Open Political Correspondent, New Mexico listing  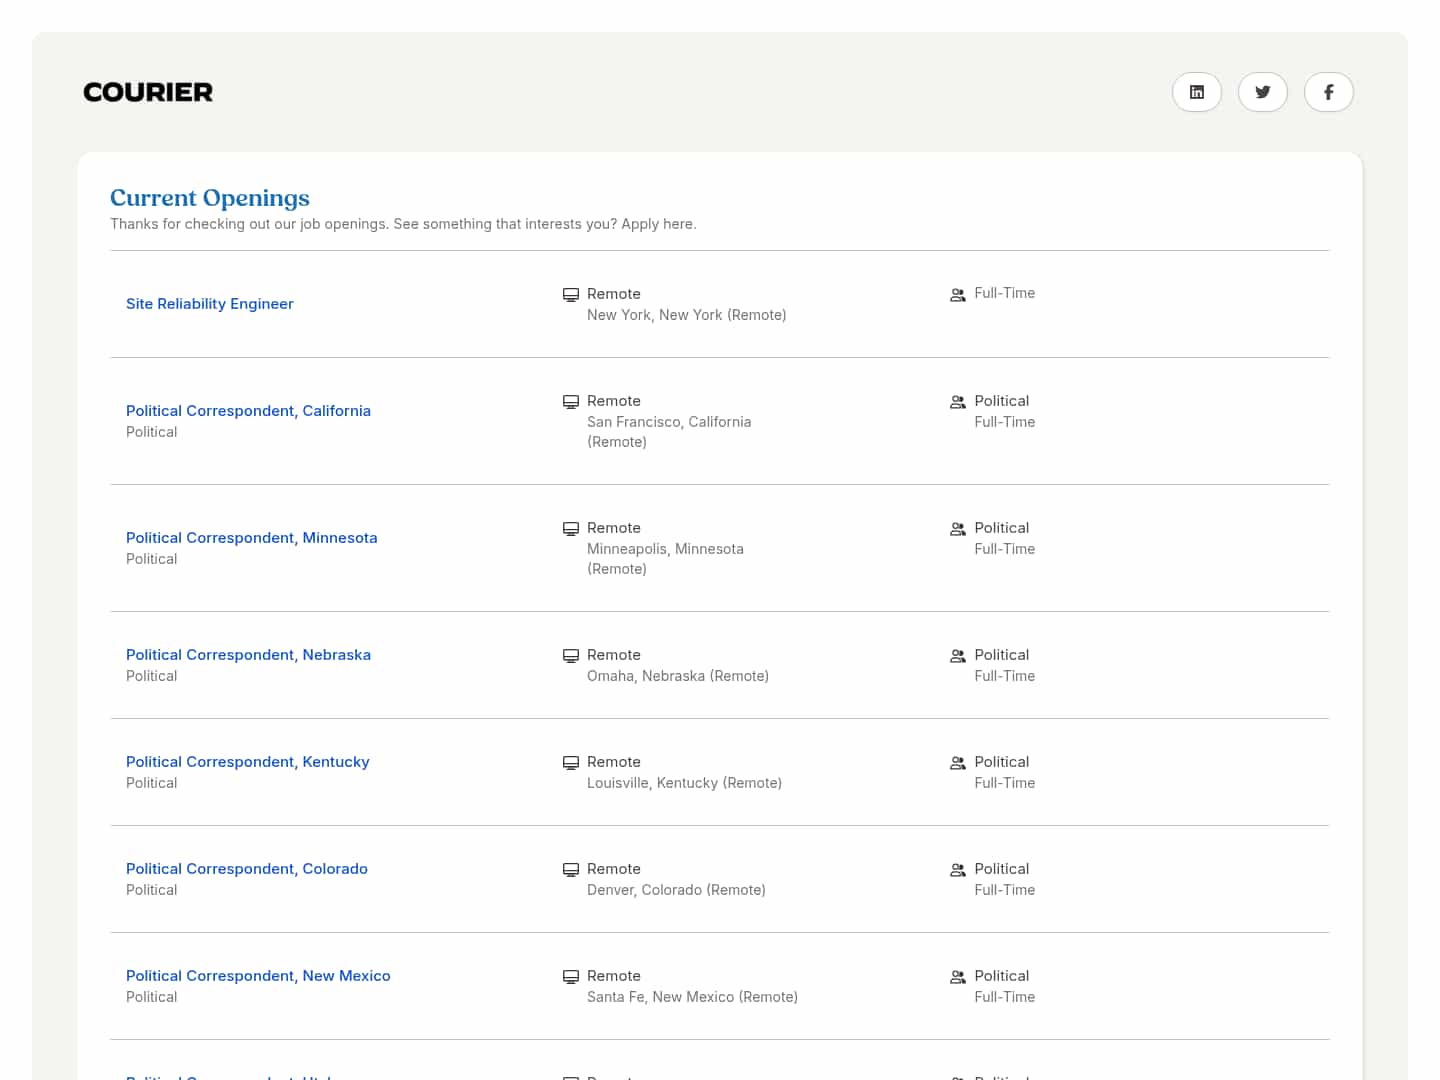[x=258, y=976]
